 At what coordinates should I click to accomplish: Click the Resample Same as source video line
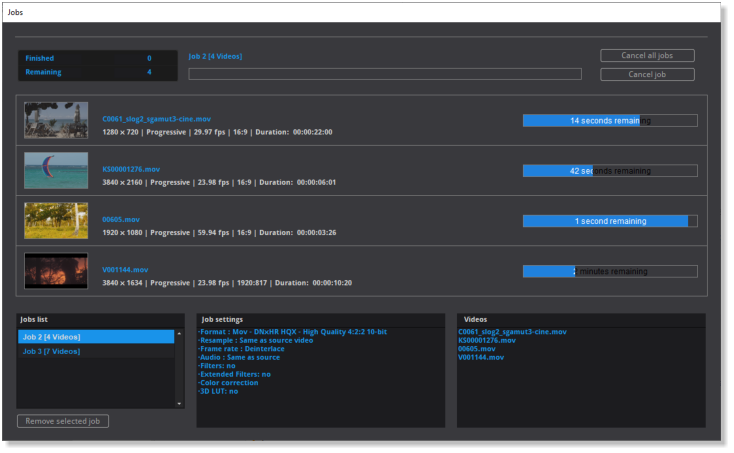tap(256, 340)
